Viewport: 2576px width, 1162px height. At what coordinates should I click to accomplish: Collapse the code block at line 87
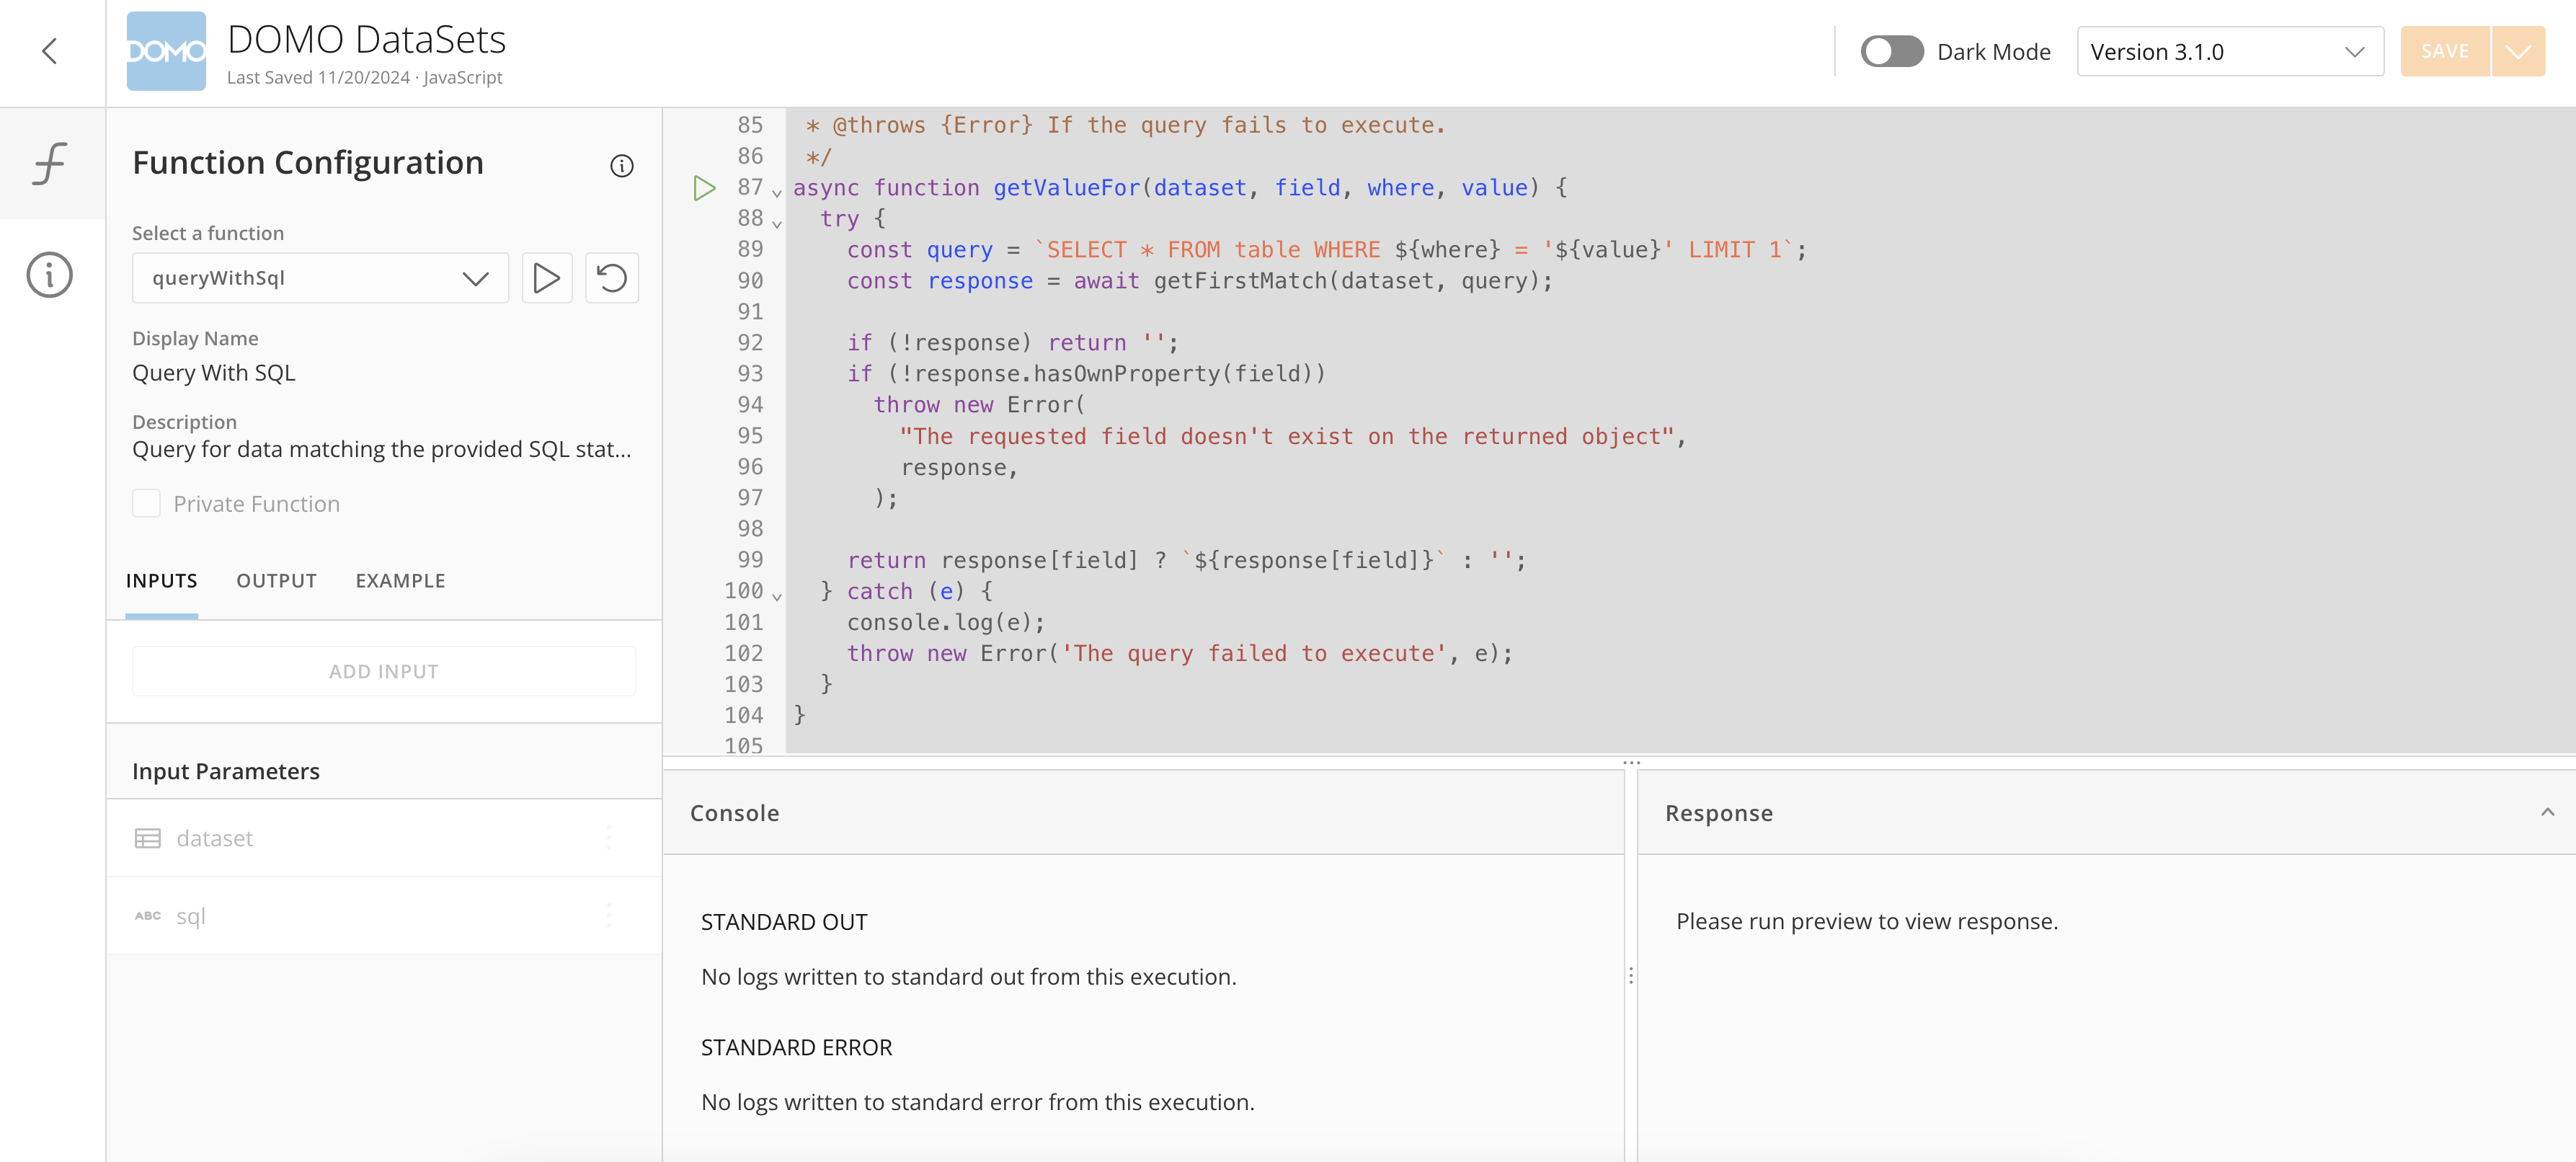click(x=777, y=192)
